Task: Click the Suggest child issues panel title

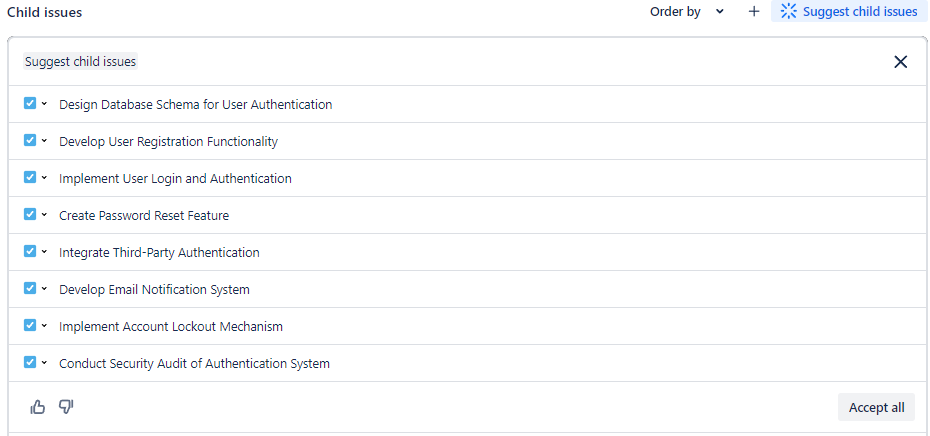Action: (x=80, y=62)
